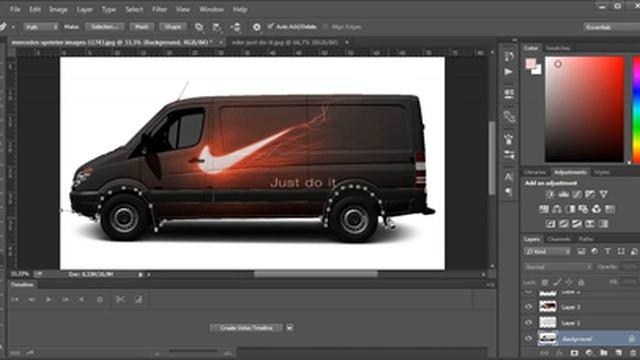Switch to the Libraries tab
Screen dimensions: 640x360
[535, 172]
